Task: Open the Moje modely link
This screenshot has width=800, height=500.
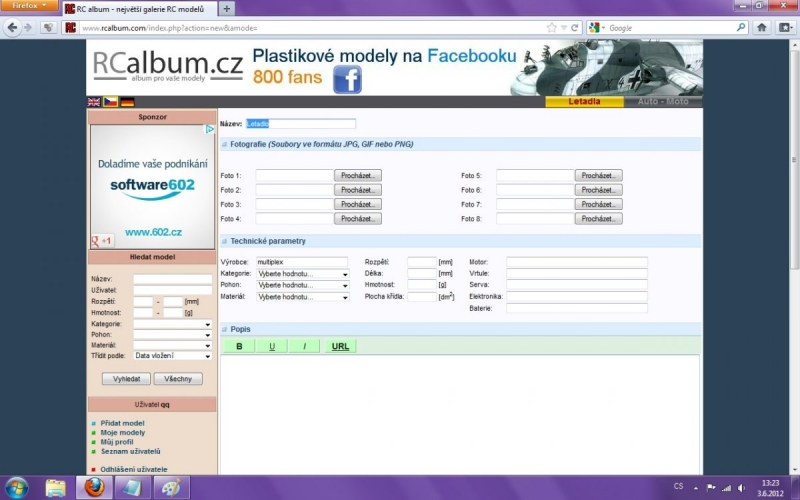Action: 122,432
